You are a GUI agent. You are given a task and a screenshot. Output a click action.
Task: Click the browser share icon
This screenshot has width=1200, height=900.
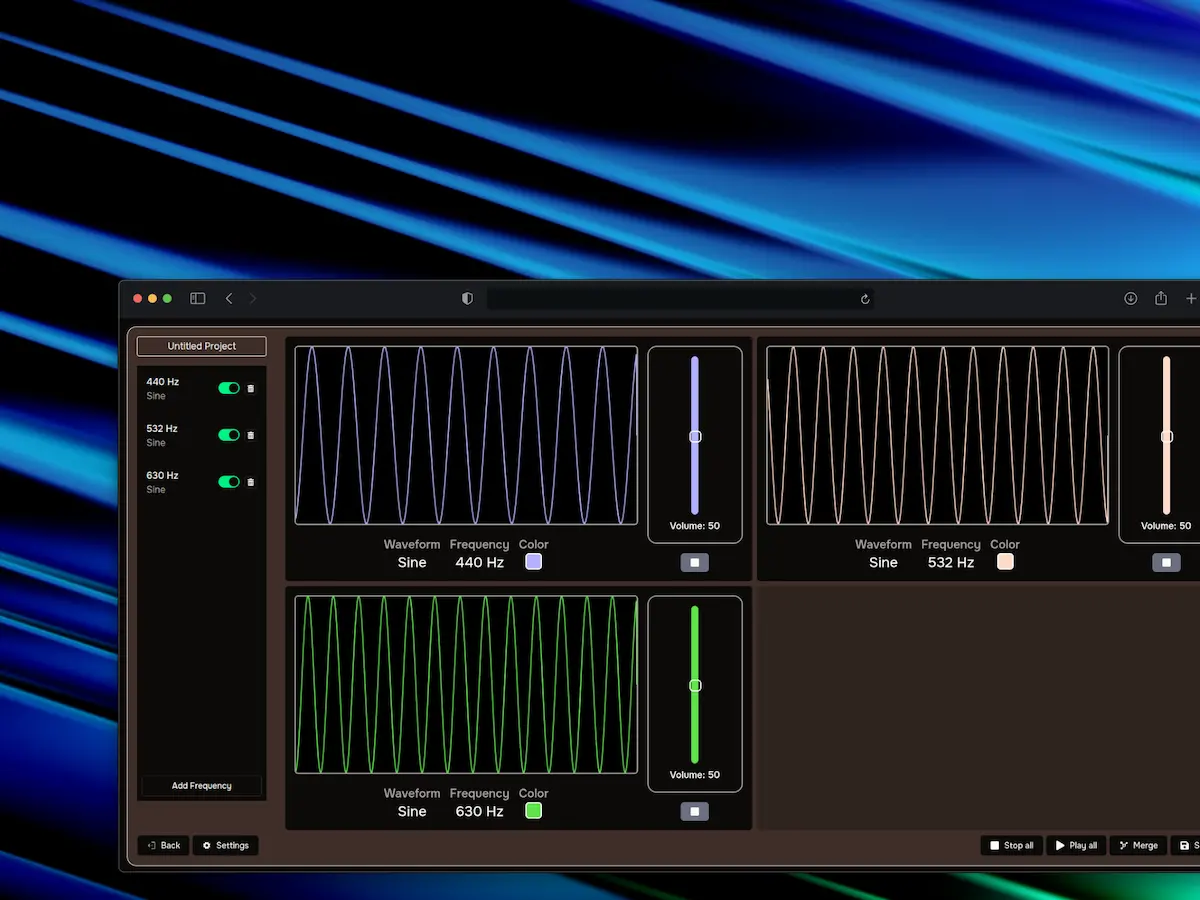1161,298
